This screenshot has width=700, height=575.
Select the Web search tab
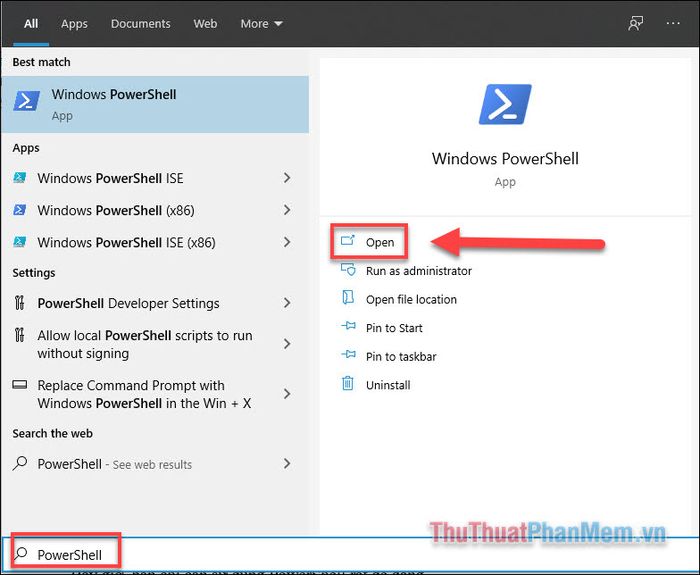pyautogui.click(x=205, y=24)
